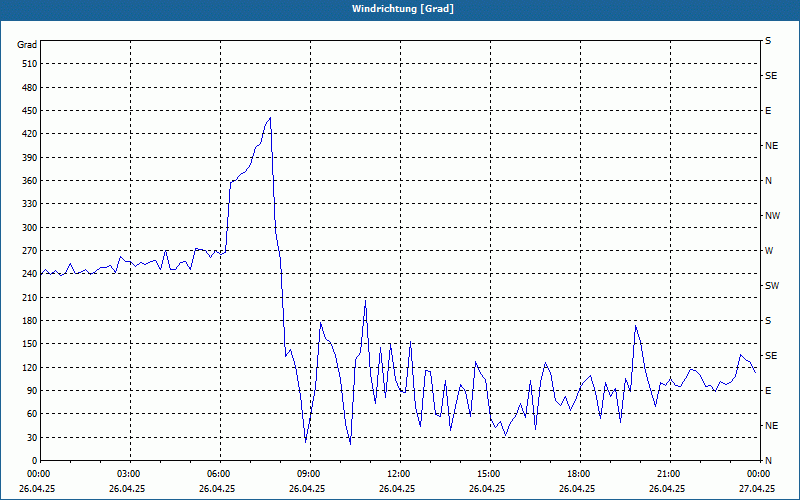Click the 180 degree axis label
This screenshot has height=500, width=800.
pos(29,321)
